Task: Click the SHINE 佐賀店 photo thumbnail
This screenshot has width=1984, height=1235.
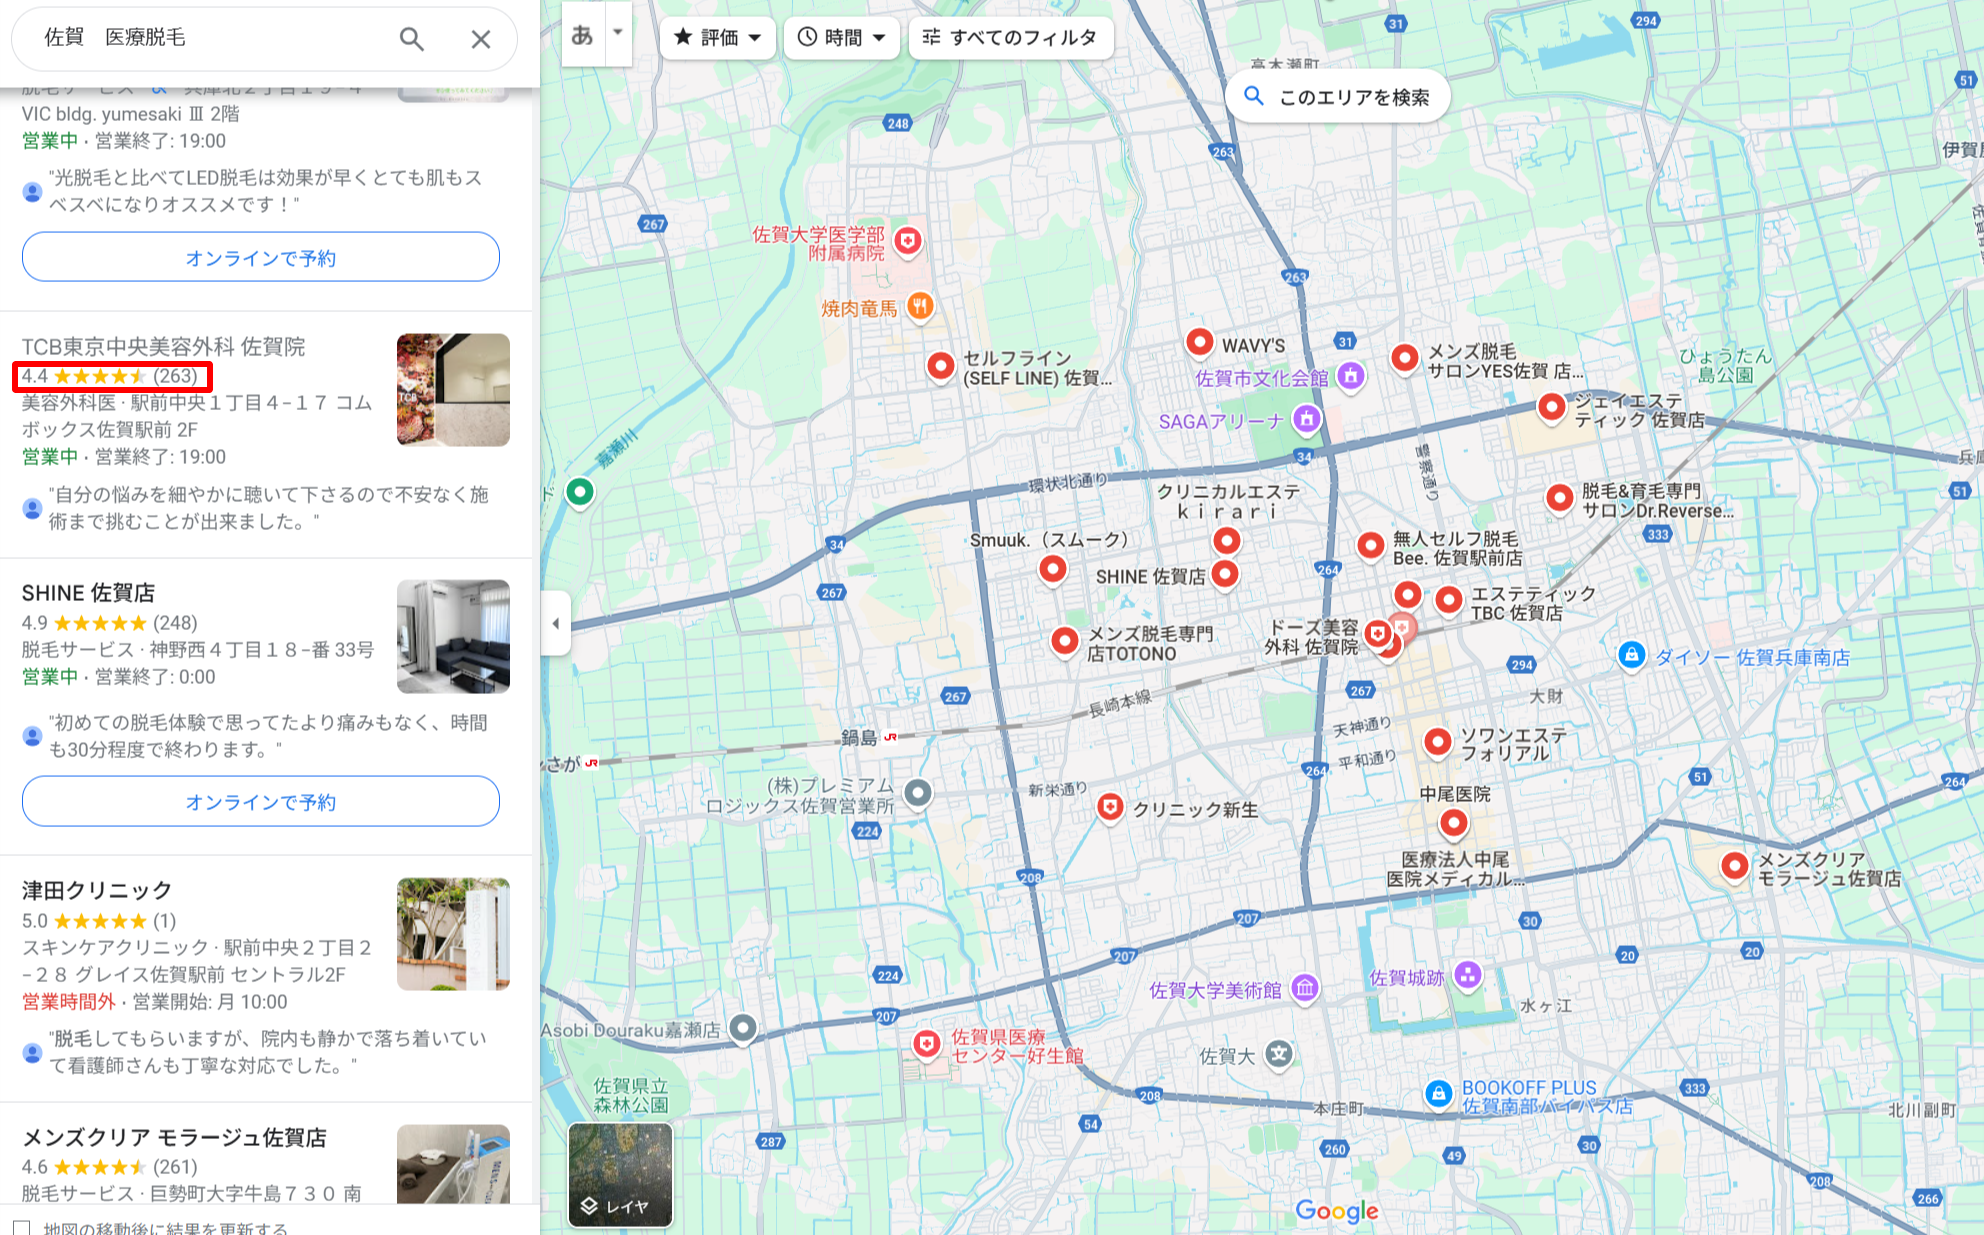Action: [453, 637]
